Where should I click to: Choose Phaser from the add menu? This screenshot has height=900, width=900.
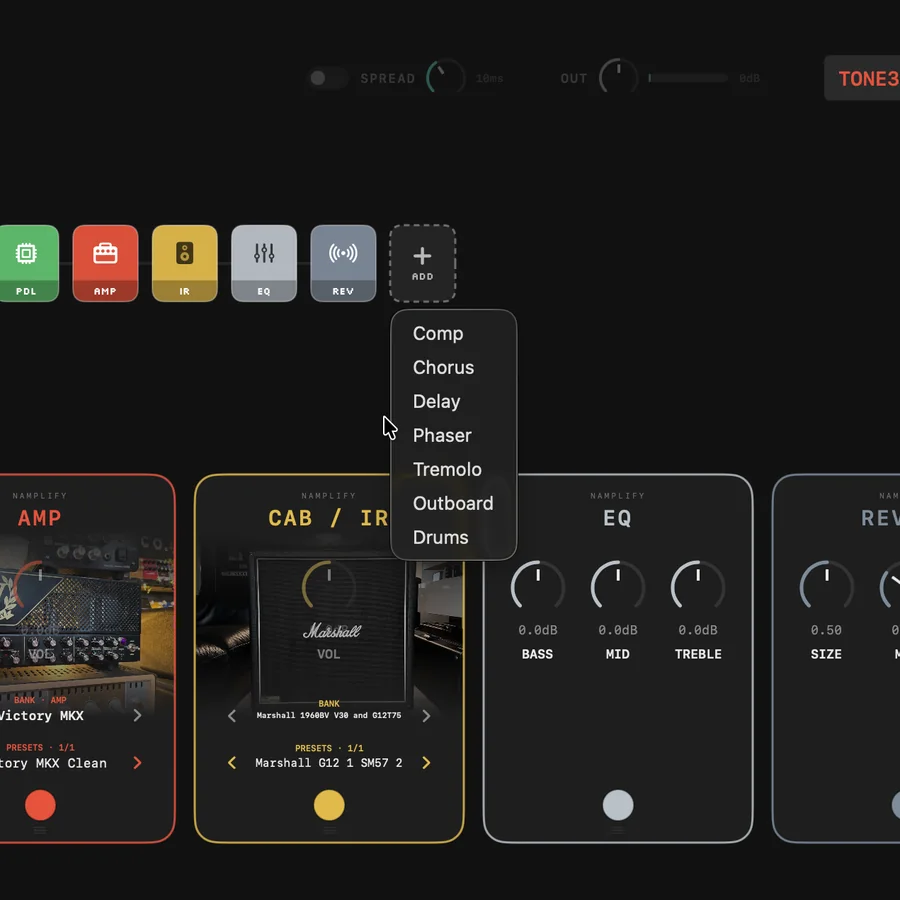pyautogui.click(x=442, y=435)
